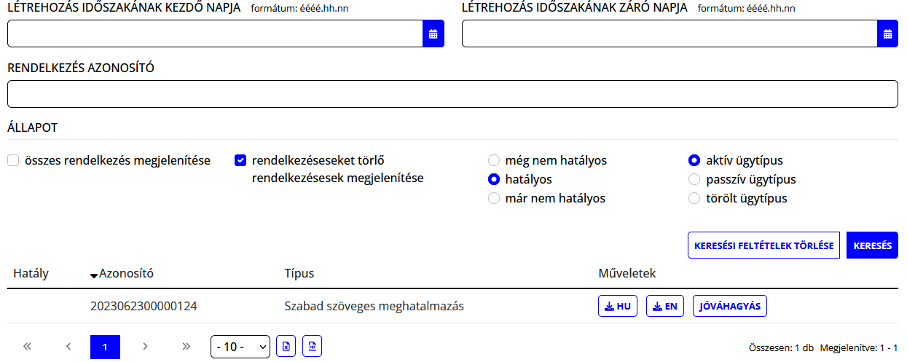908x362 pixels.
Task: Export results to PDF file
Action: click(312, 346)
